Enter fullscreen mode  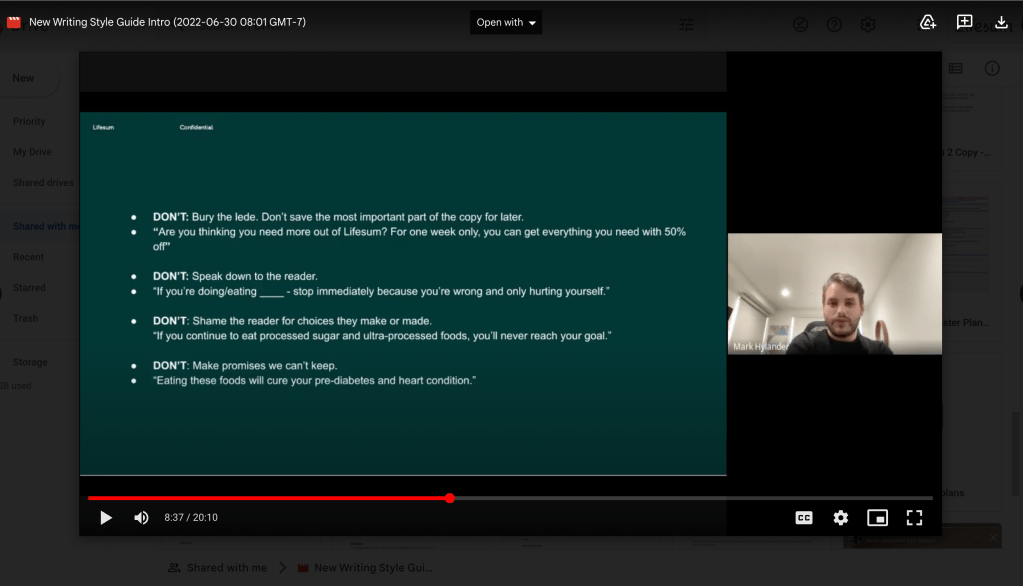(914, 517)
